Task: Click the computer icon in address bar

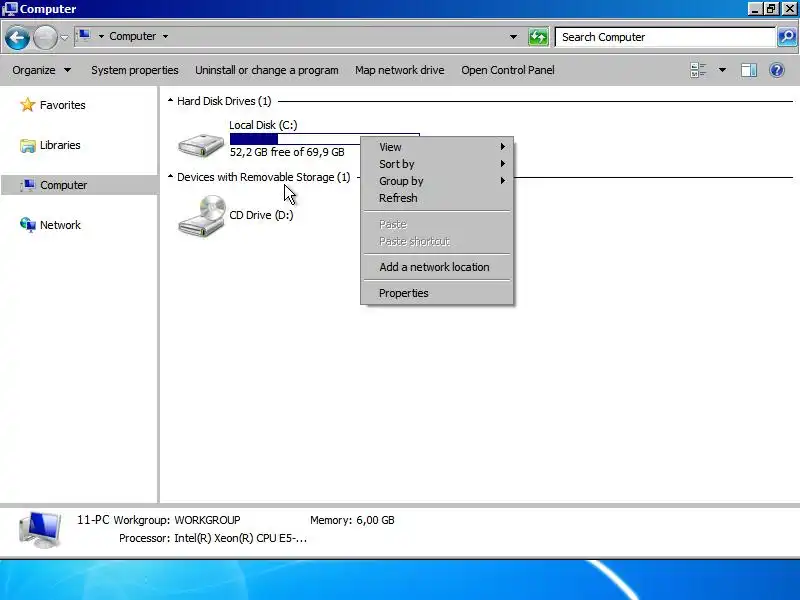Action: tap(85, 36)
